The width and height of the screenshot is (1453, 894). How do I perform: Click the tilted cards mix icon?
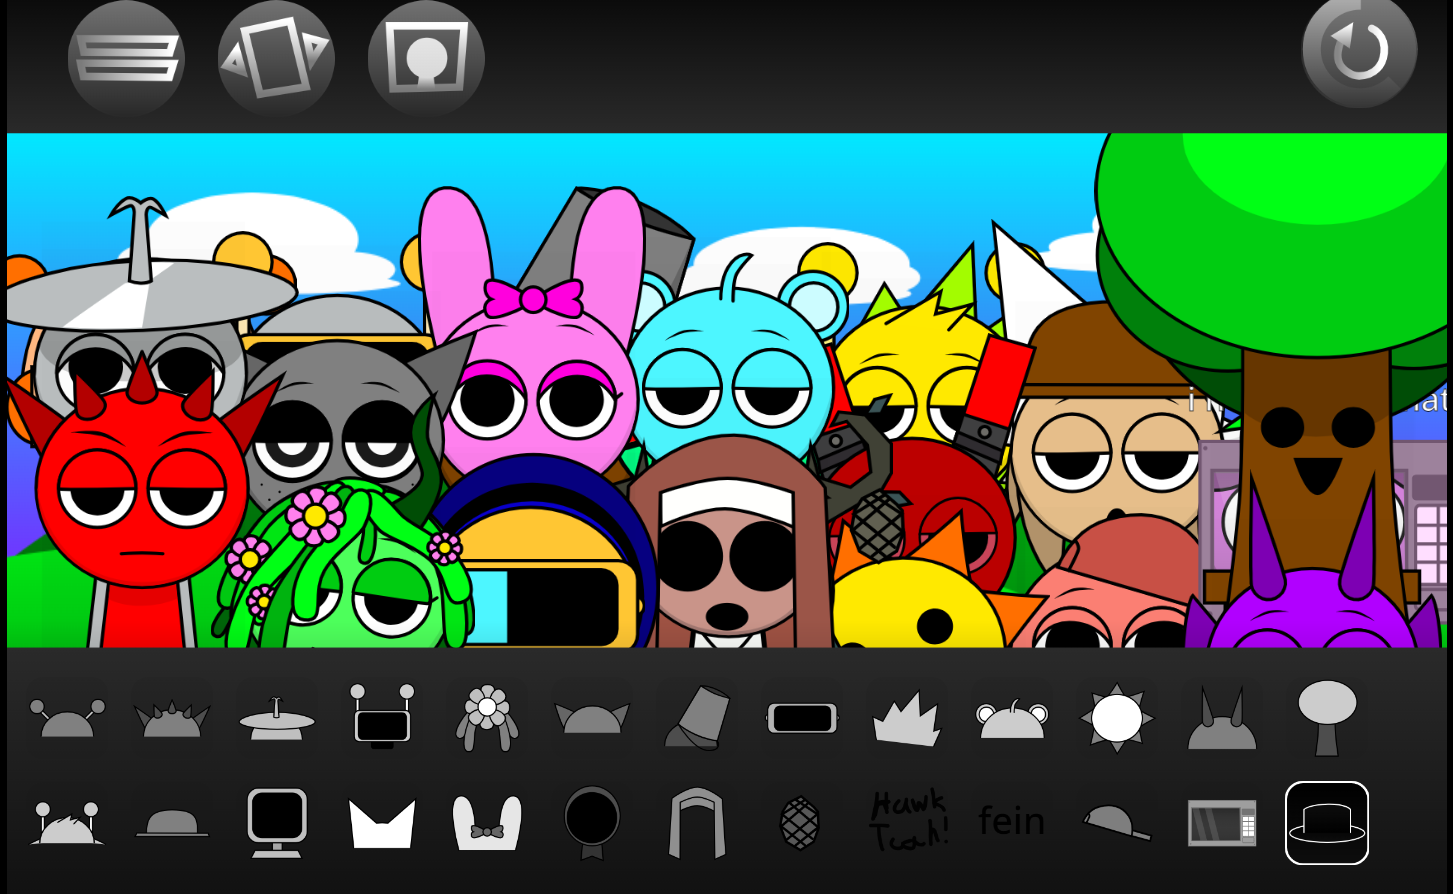tap(276, 58)
